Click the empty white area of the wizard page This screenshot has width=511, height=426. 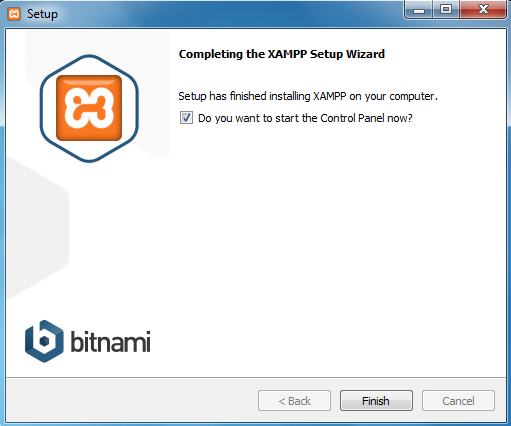pos(333,250)
